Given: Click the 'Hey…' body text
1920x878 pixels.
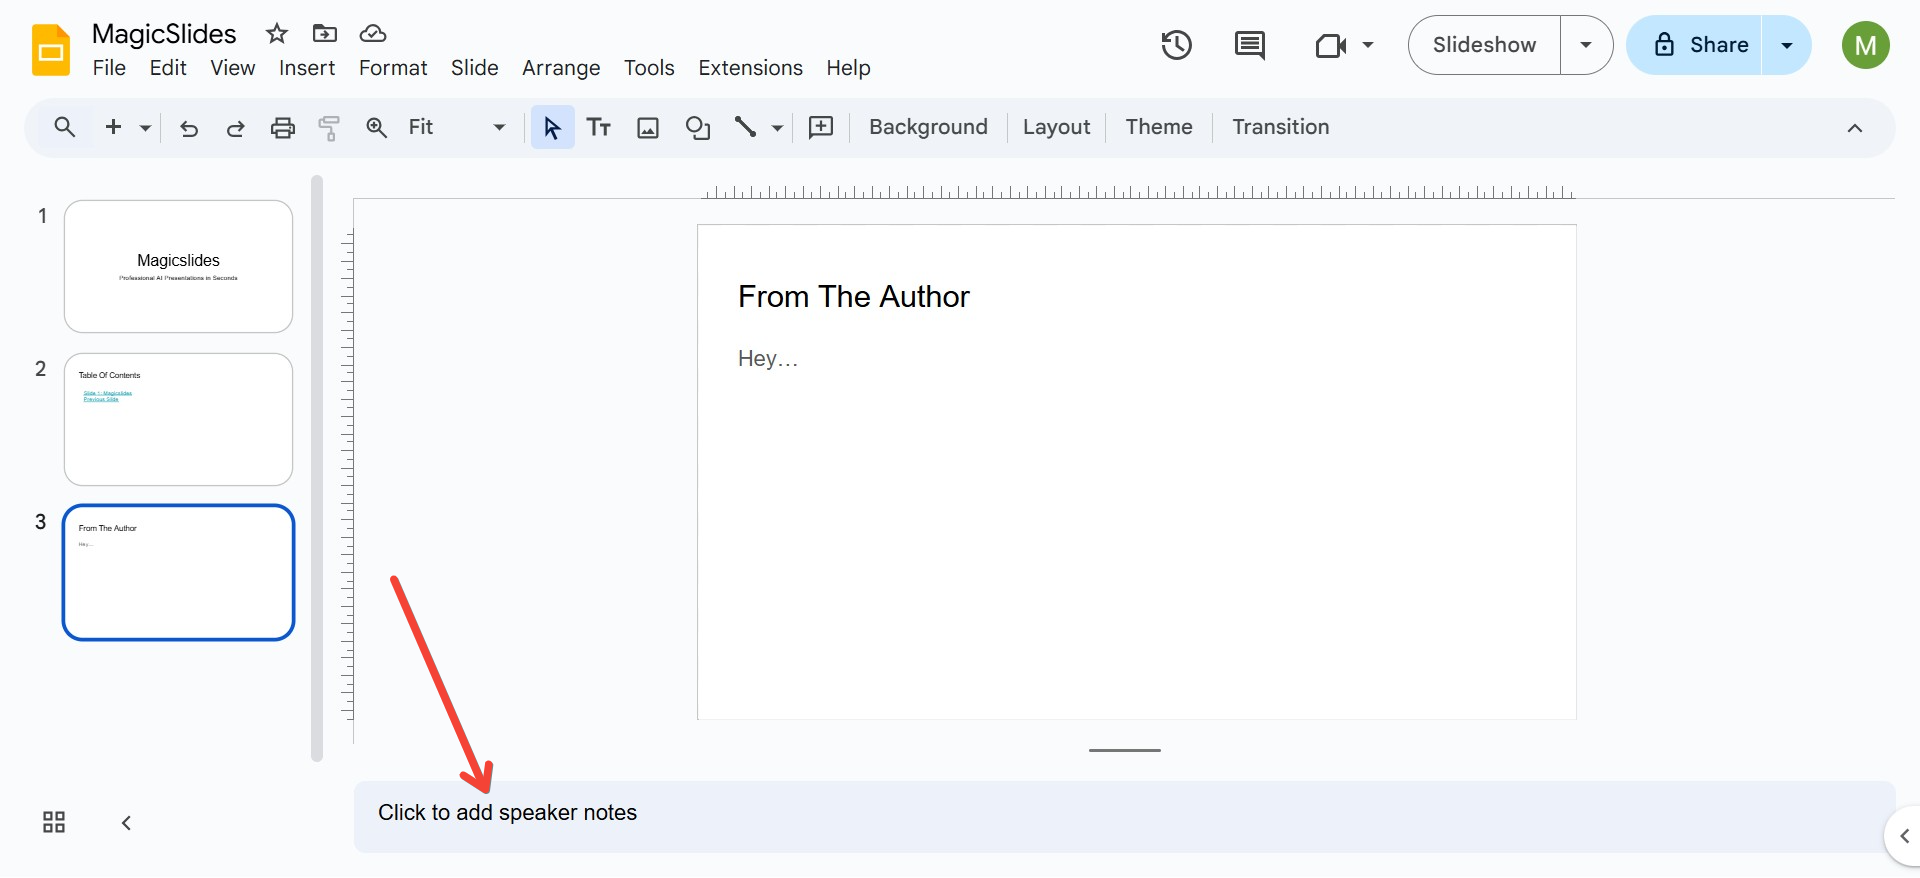Looking at the screenshot, I should click(768, 359).
